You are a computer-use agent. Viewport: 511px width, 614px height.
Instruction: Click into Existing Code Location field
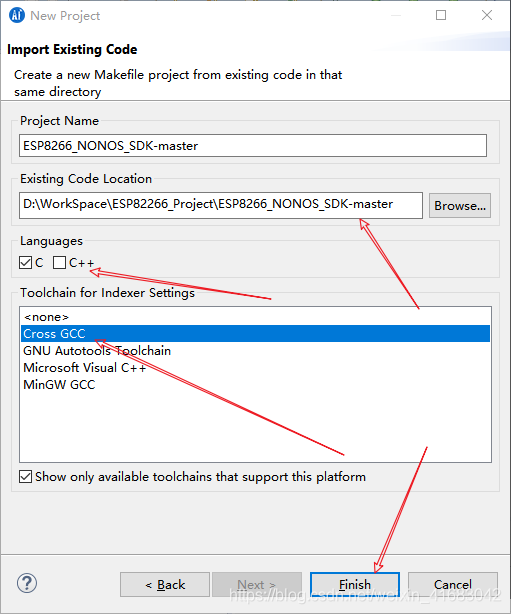[x=221, y=205]
